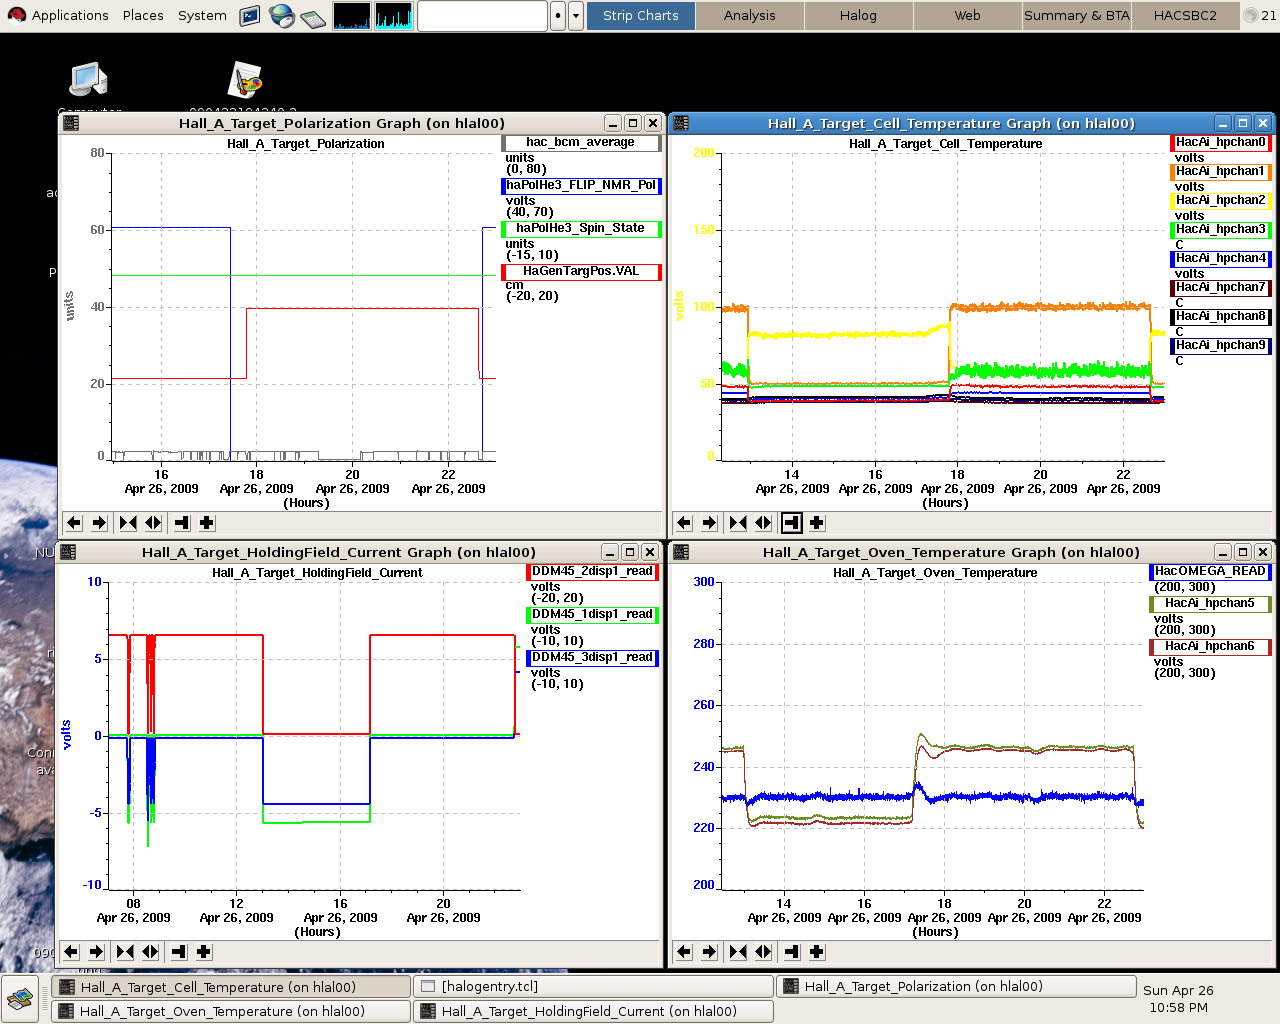Viewport: 1280px width, 1024px height.
Task: Click plus icon in Oven Temperature toolbar
Action: 817,951
